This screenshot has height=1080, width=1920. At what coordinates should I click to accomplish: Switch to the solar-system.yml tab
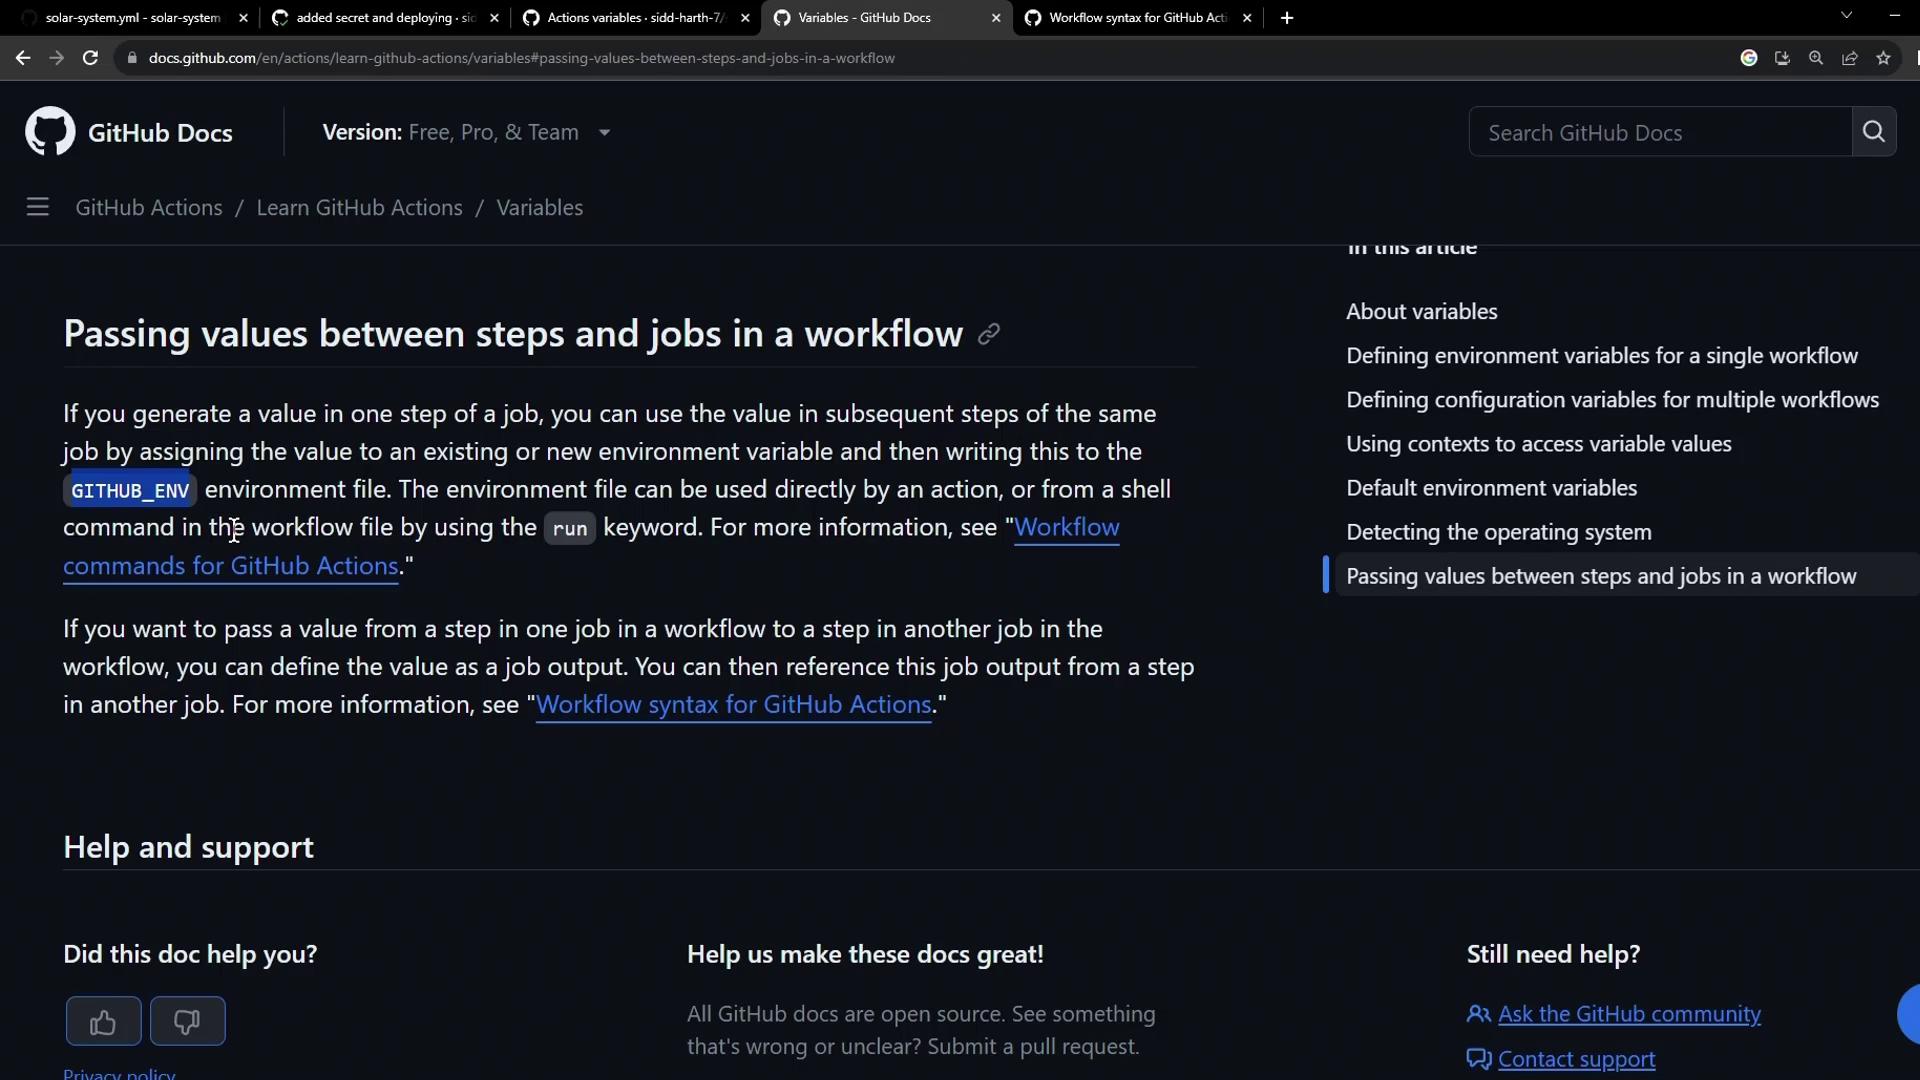(132, 18)
